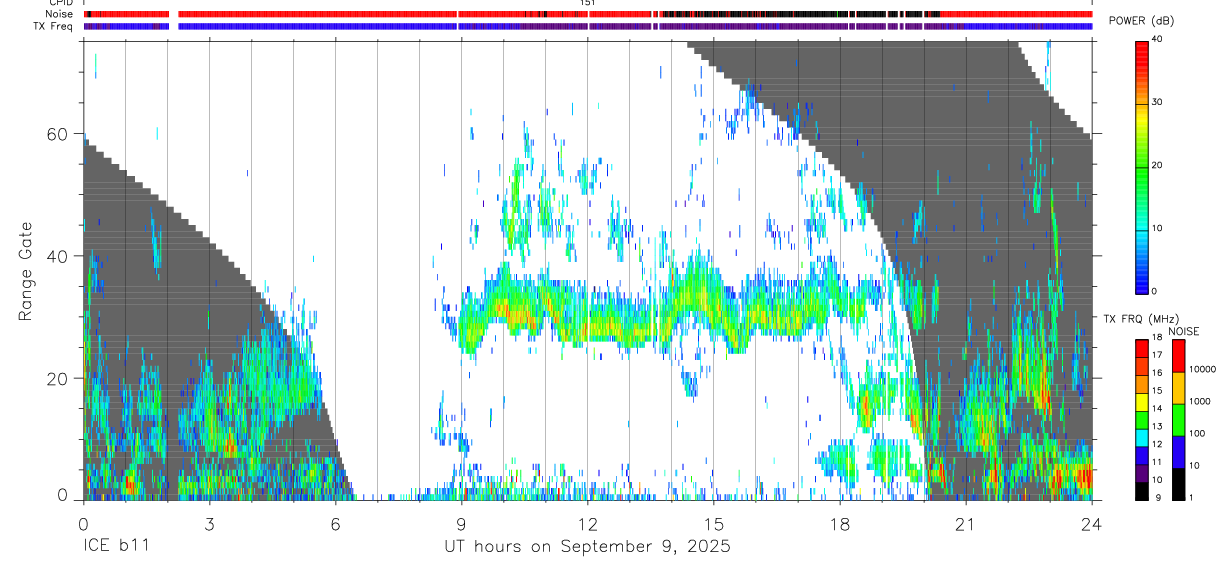Click the '100' value on NOISE scale

coord(1199,433)
